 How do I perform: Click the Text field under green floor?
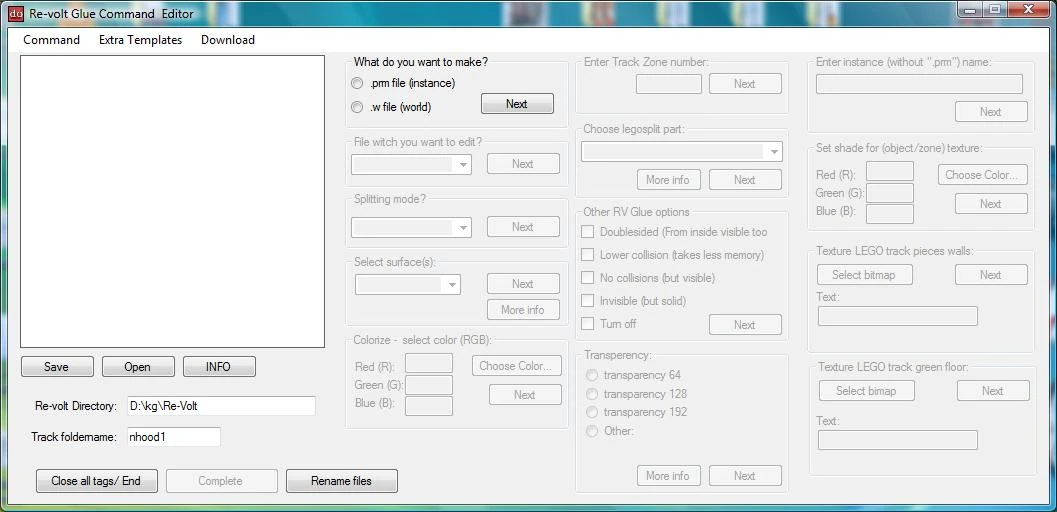pyautogui.click(x=898, y=440)
